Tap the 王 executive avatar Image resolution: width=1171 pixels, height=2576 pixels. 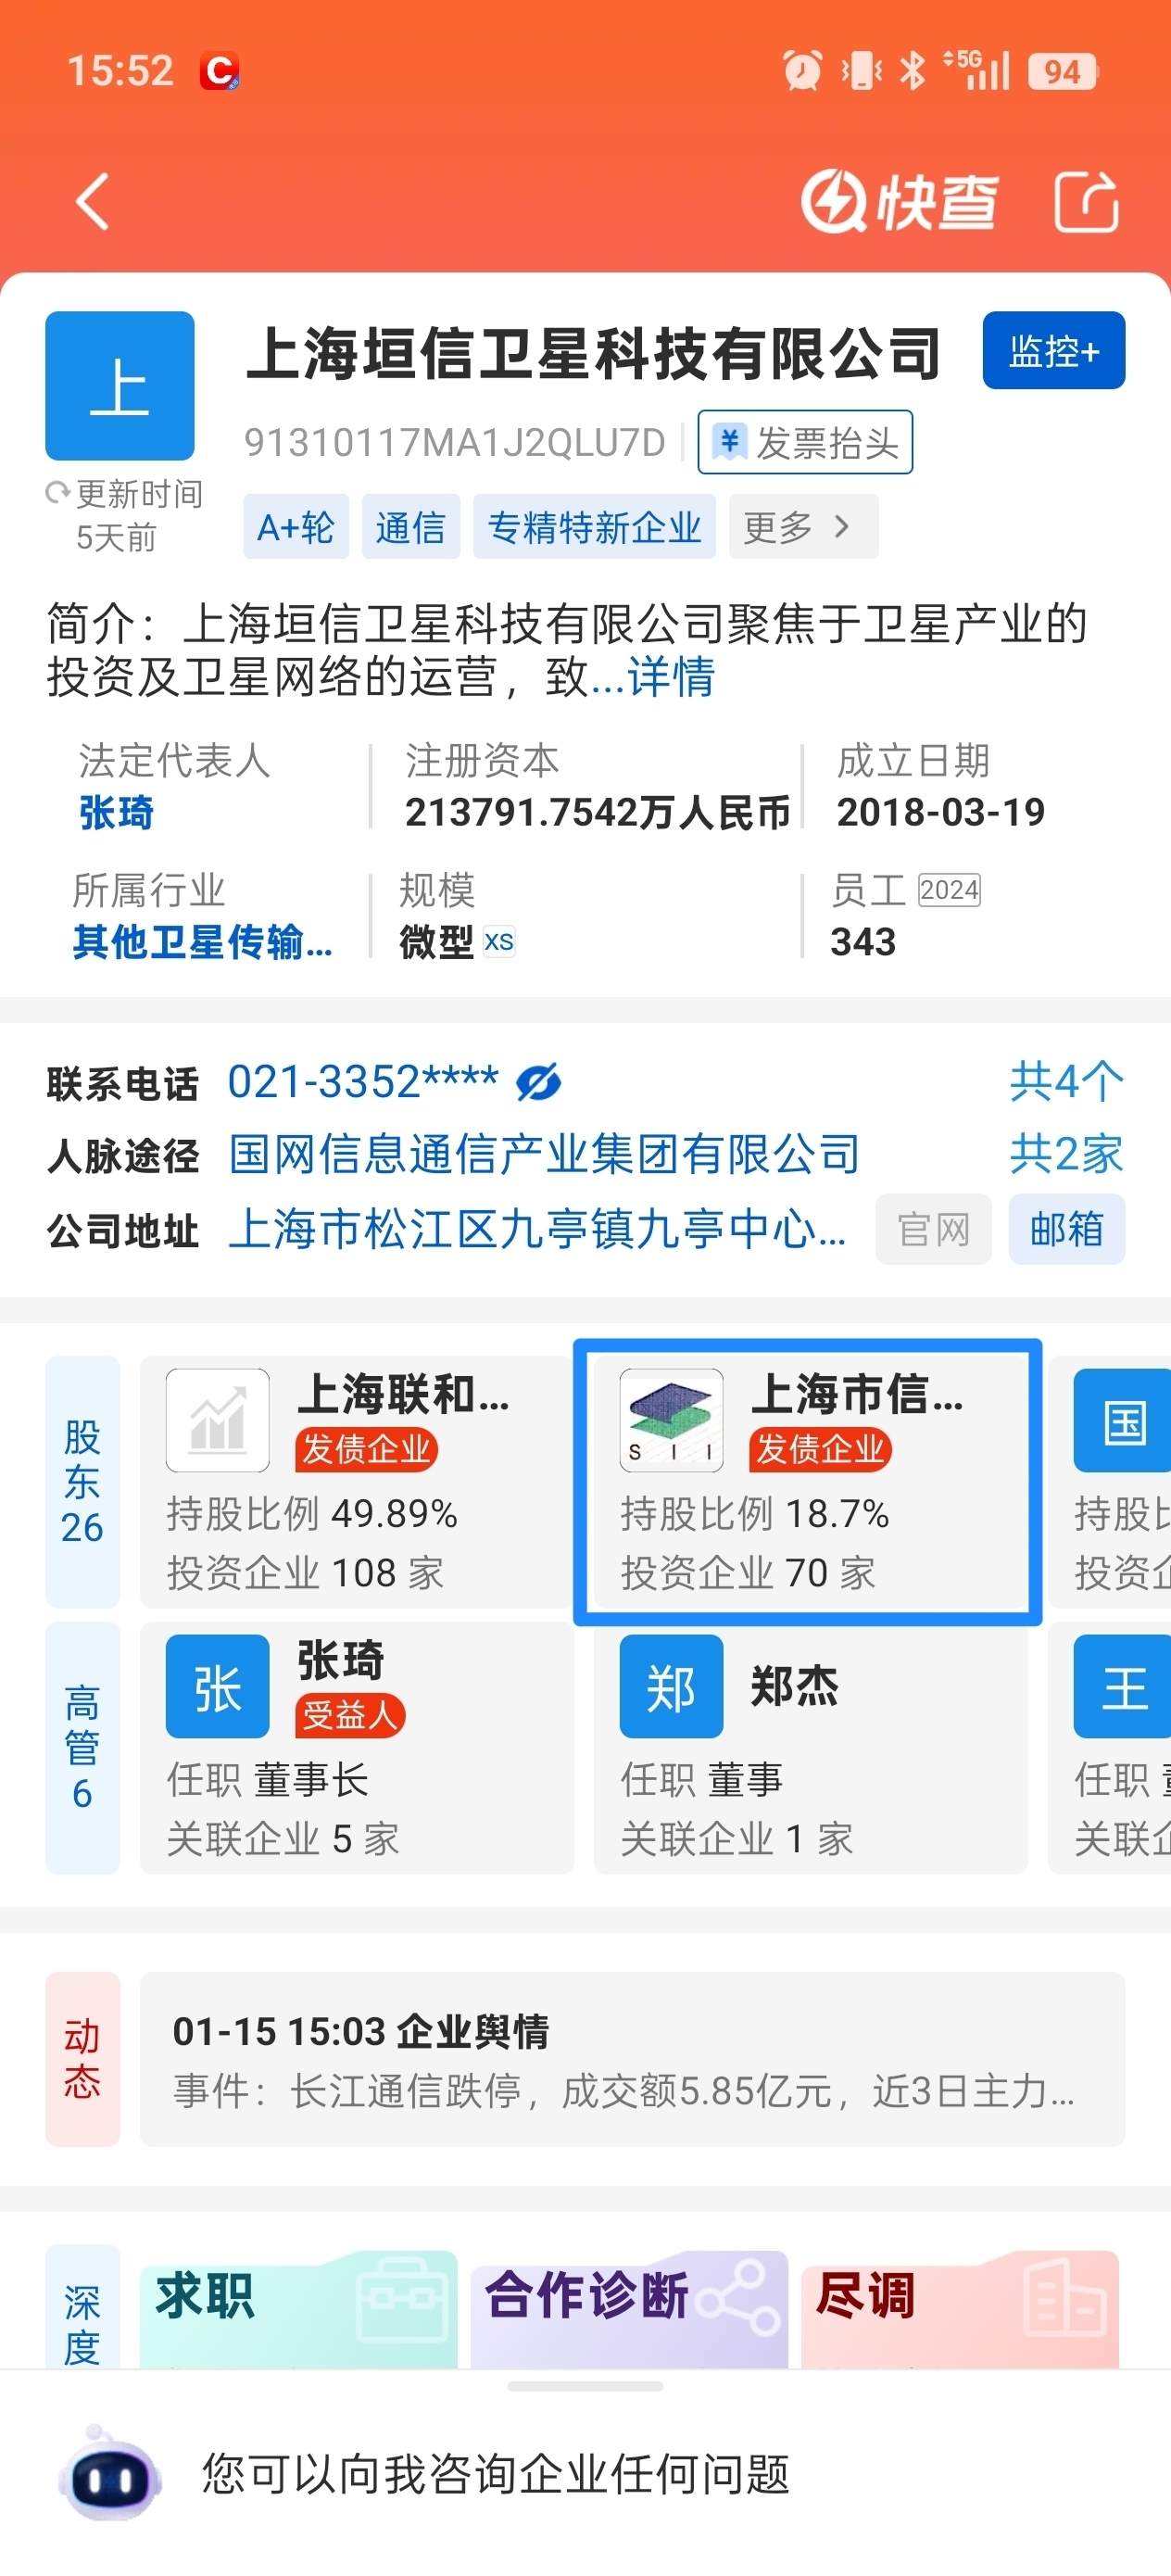pos(1122,1687)
